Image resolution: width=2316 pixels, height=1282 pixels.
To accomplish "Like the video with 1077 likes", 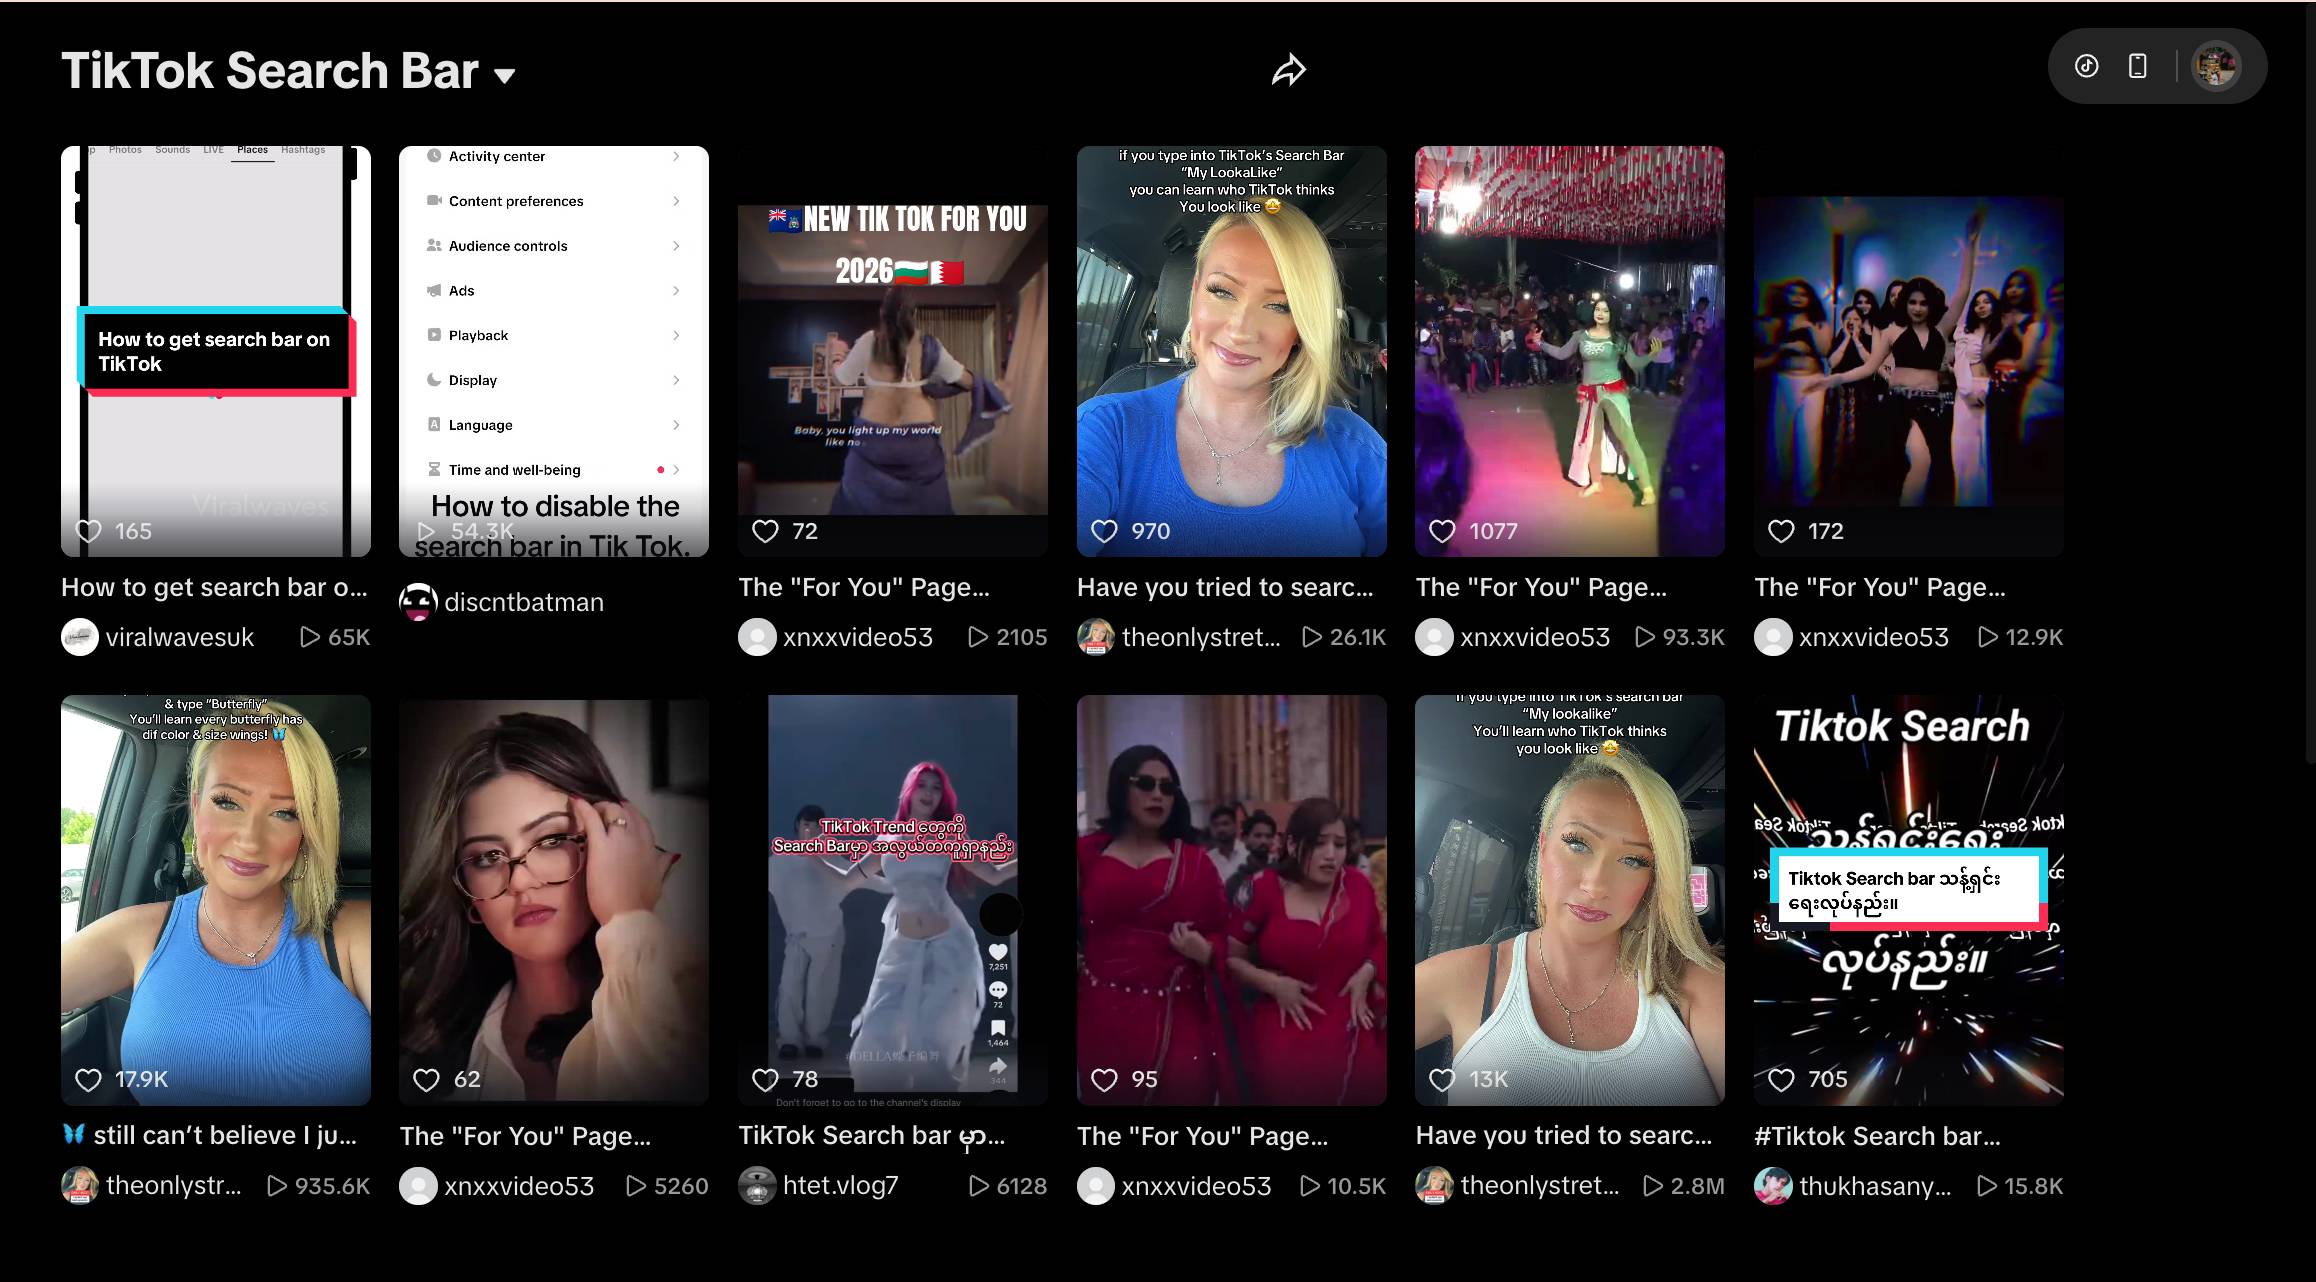I will [x=1442, y=531].
